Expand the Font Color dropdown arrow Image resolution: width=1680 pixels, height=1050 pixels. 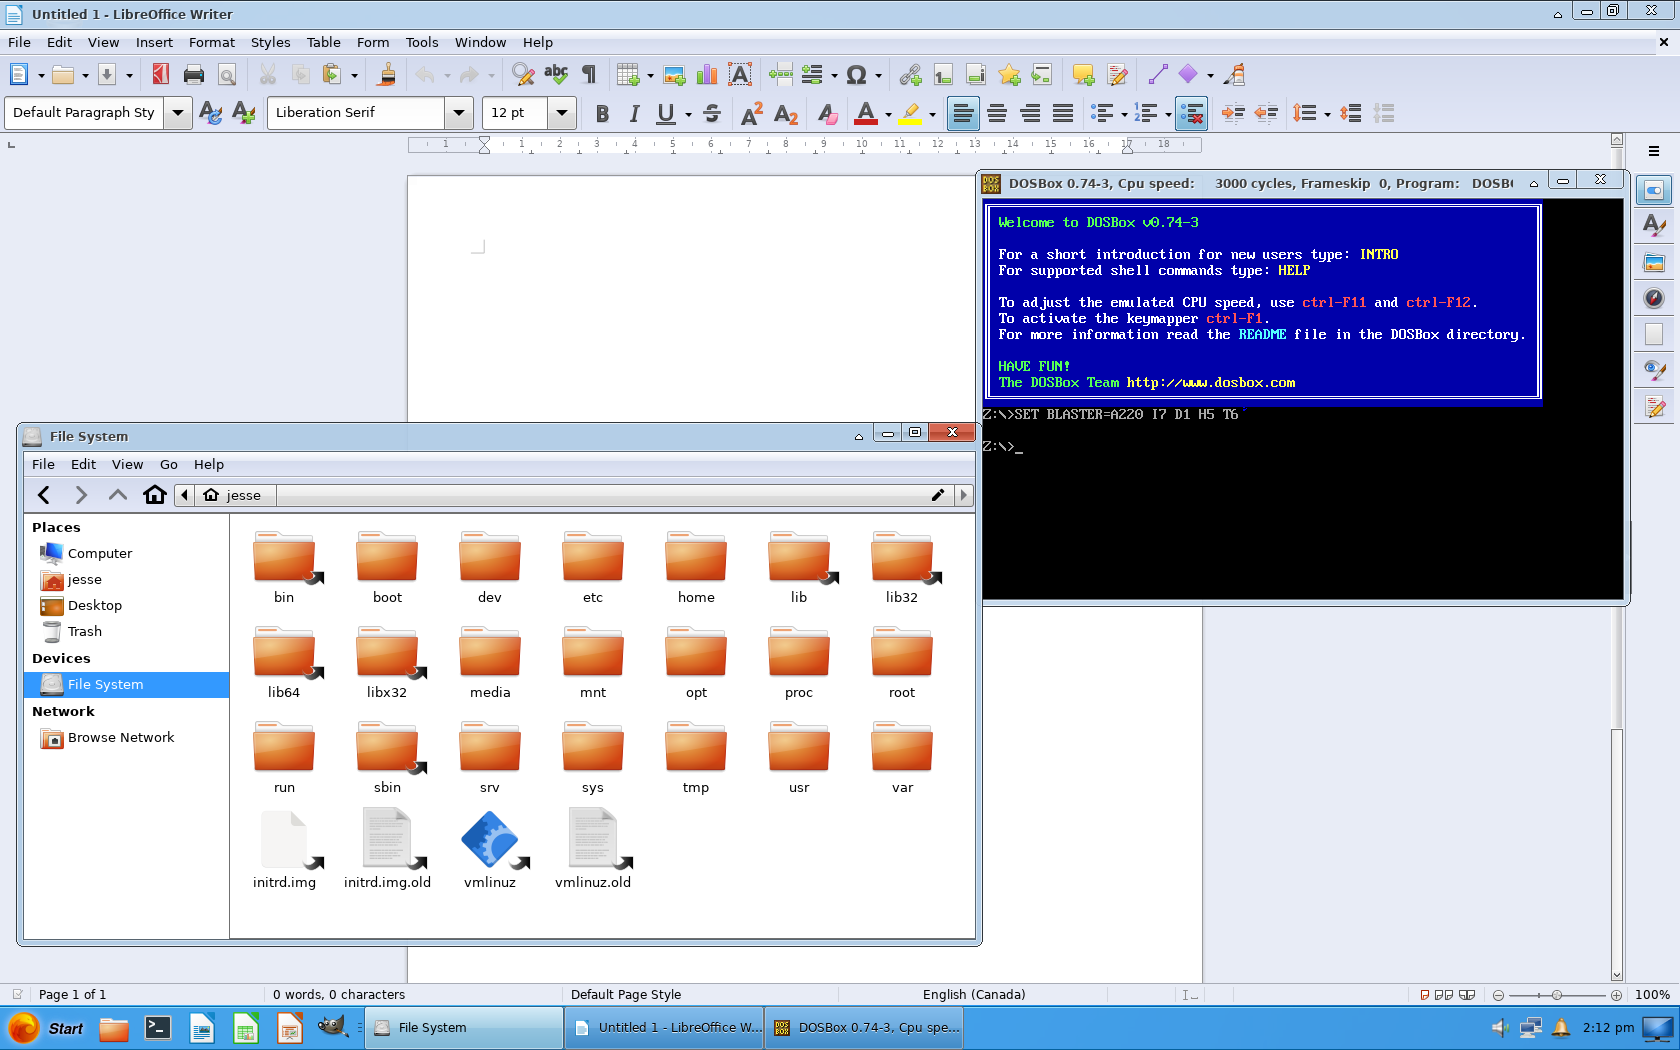(888, 115)
